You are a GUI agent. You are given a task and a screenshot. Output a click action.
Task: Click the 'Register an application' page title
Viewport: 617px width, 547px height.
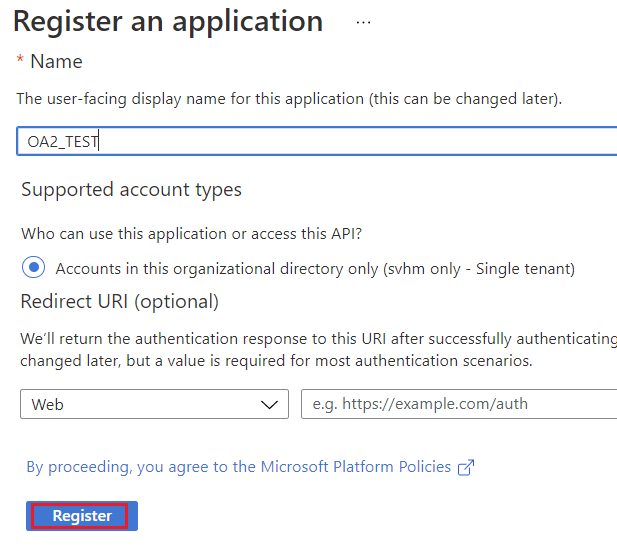pos(168,21)
